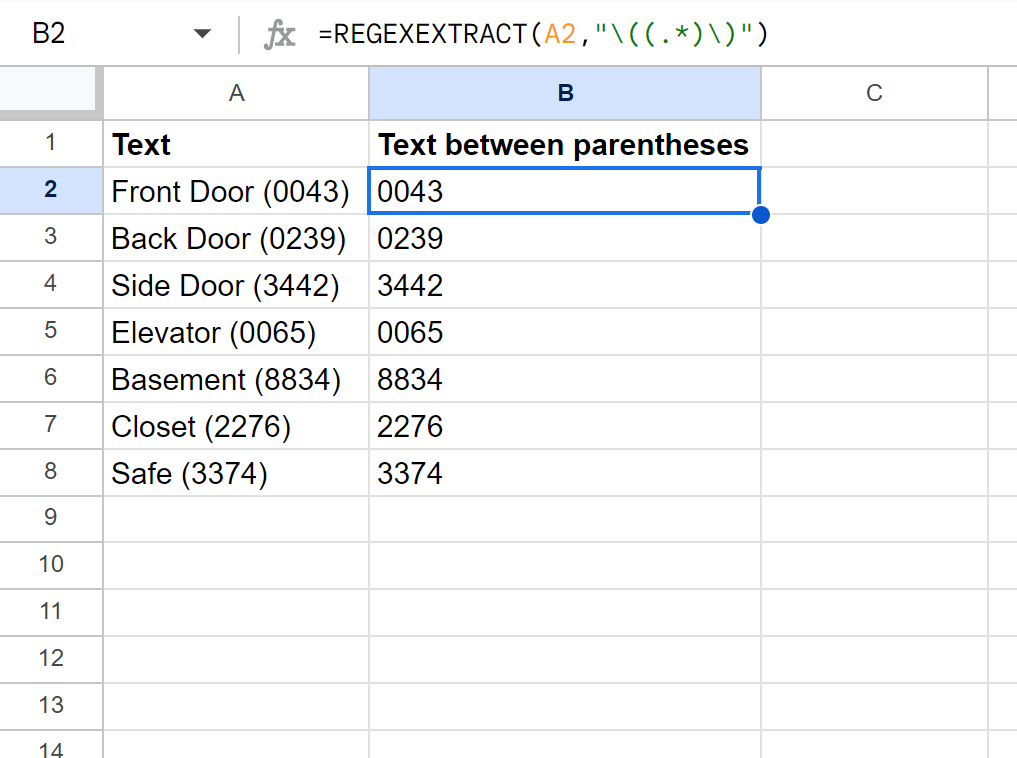Screen dimensions: 1017x758
Task: Click the Text header cell
Action: [x=236, y=144]
